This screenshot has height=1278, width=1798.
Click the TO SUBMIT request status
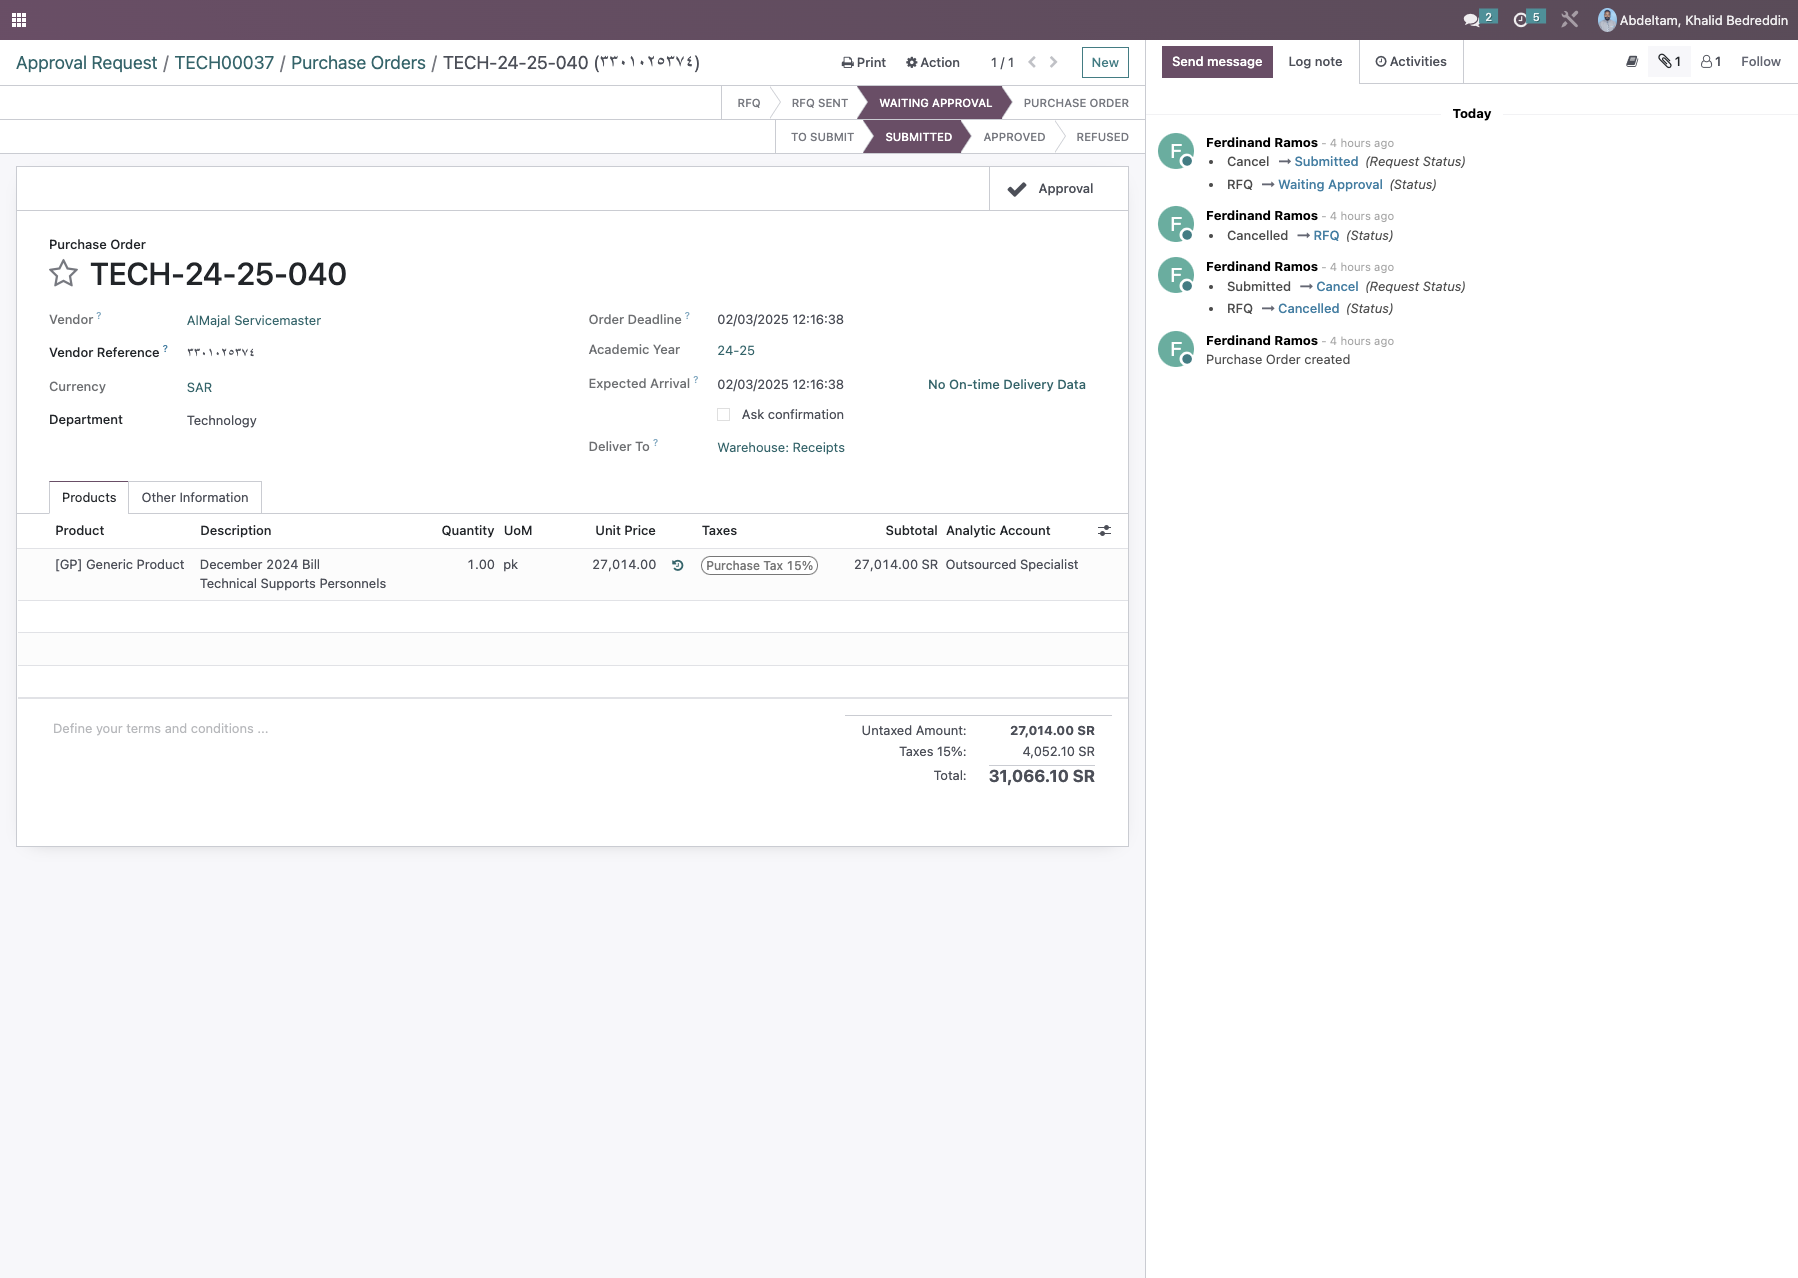[x=822, y=137]
